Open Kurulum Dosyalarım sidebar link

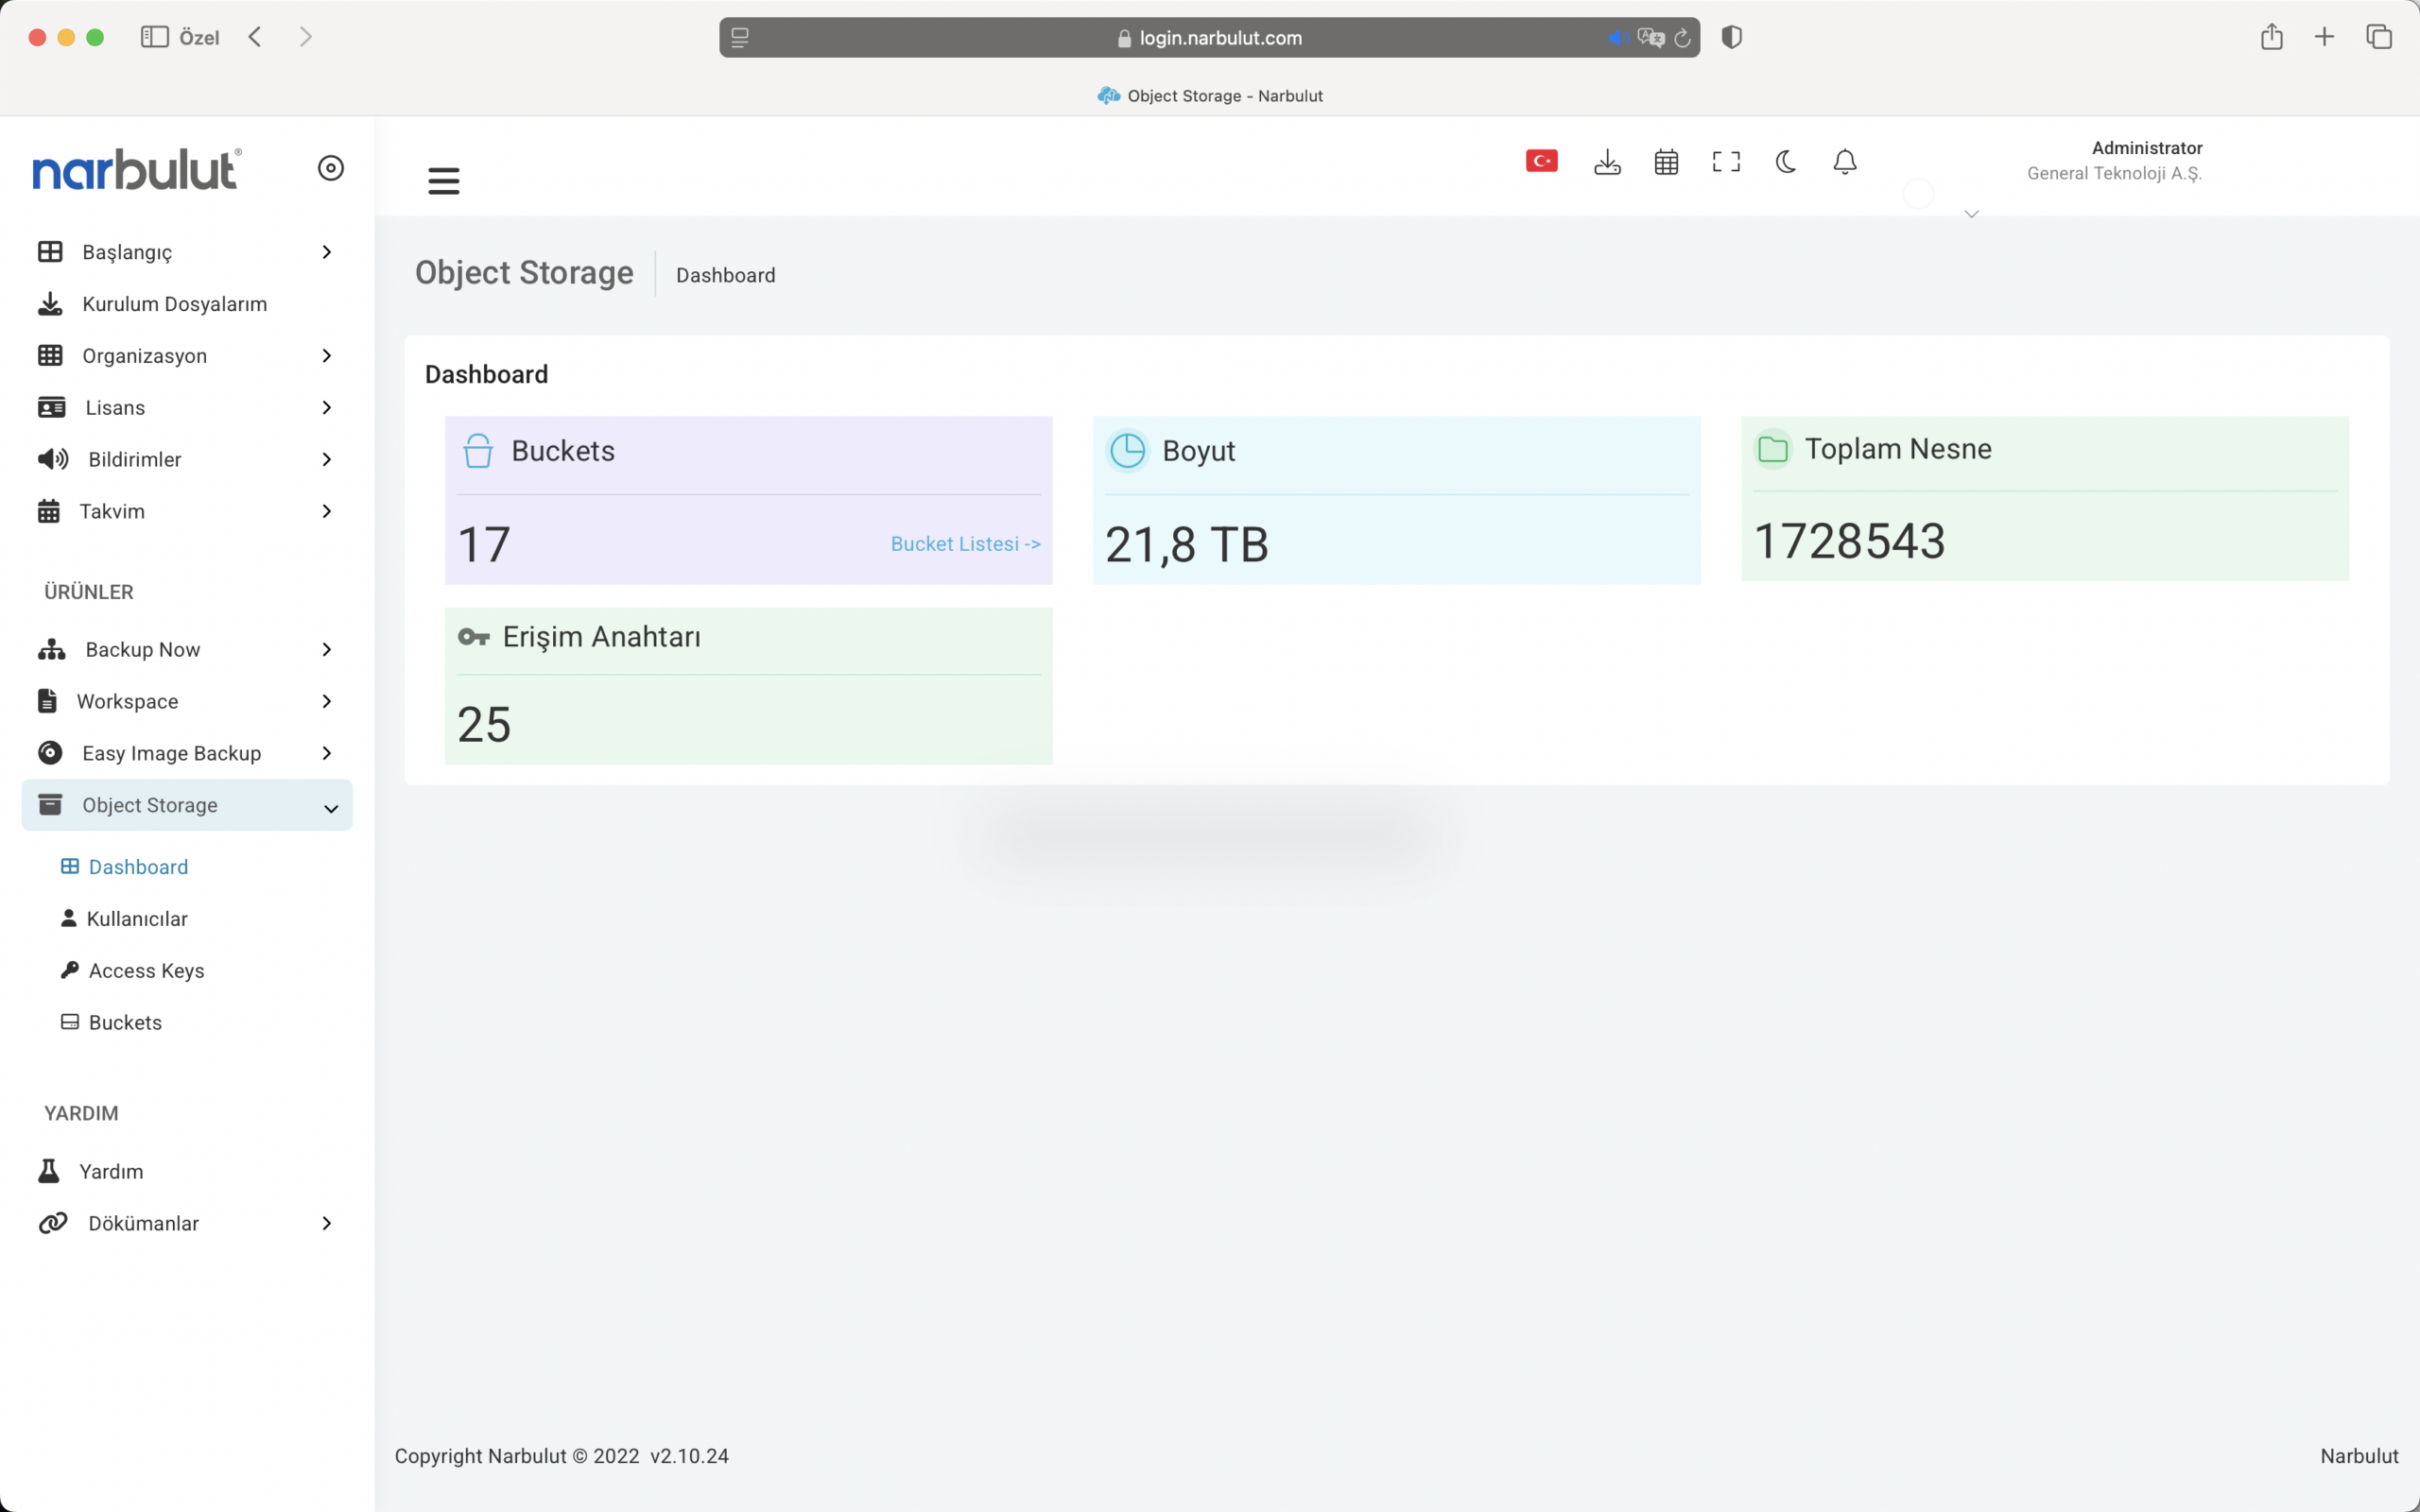coord(174,304)
